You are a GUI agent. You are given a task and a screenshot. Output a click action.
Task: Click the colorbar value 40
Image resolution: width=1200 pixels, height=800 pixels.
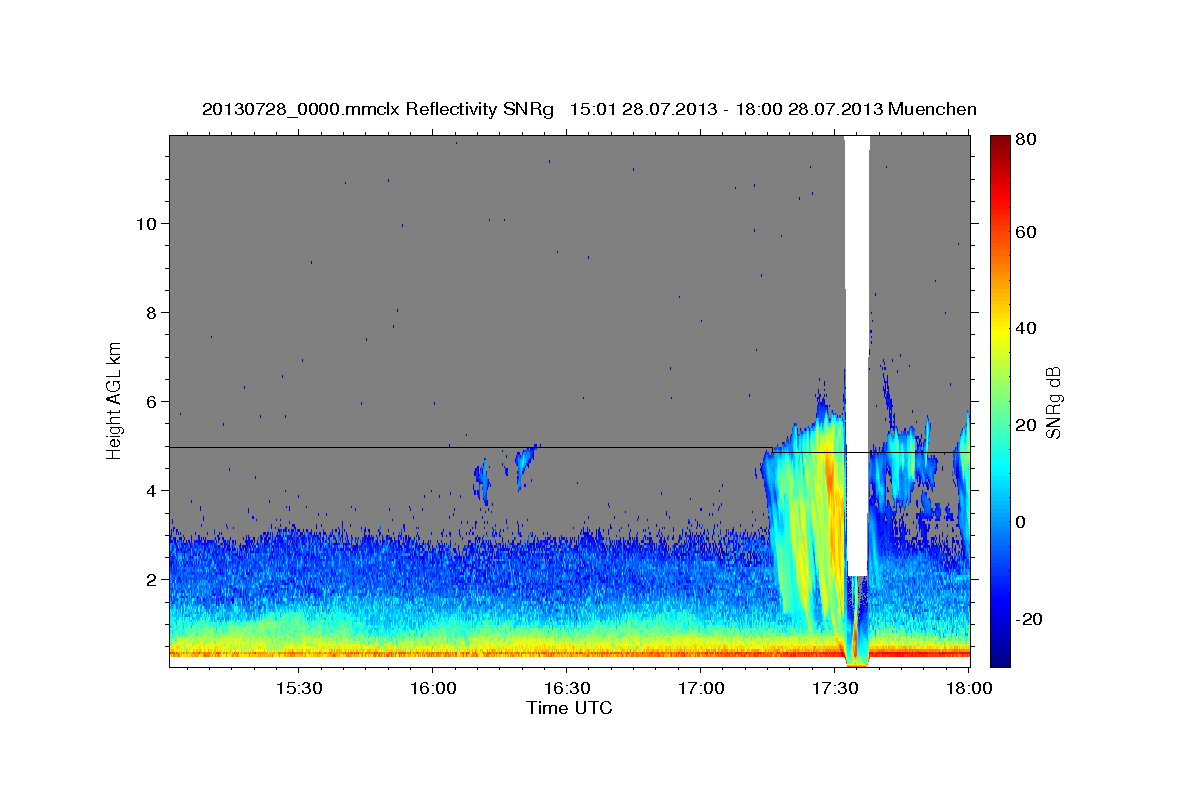(1028, 328)
